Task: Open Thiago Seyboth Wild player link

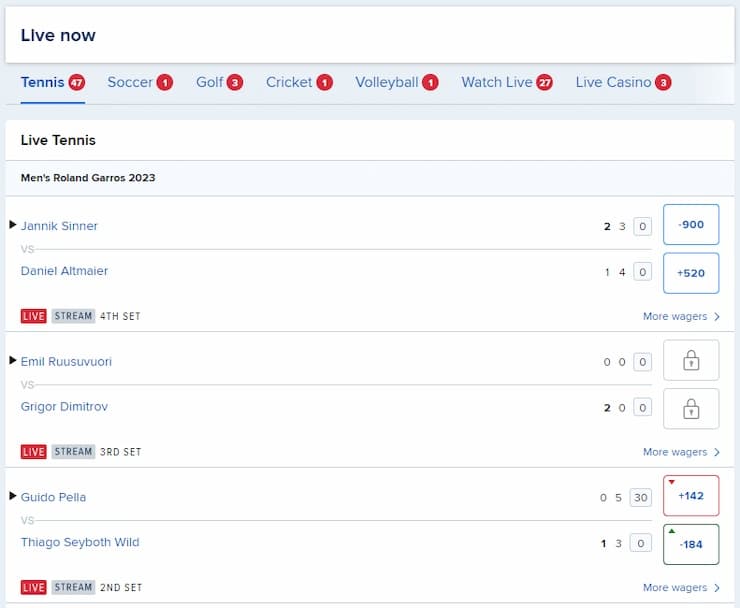Action: click(80, 542)
